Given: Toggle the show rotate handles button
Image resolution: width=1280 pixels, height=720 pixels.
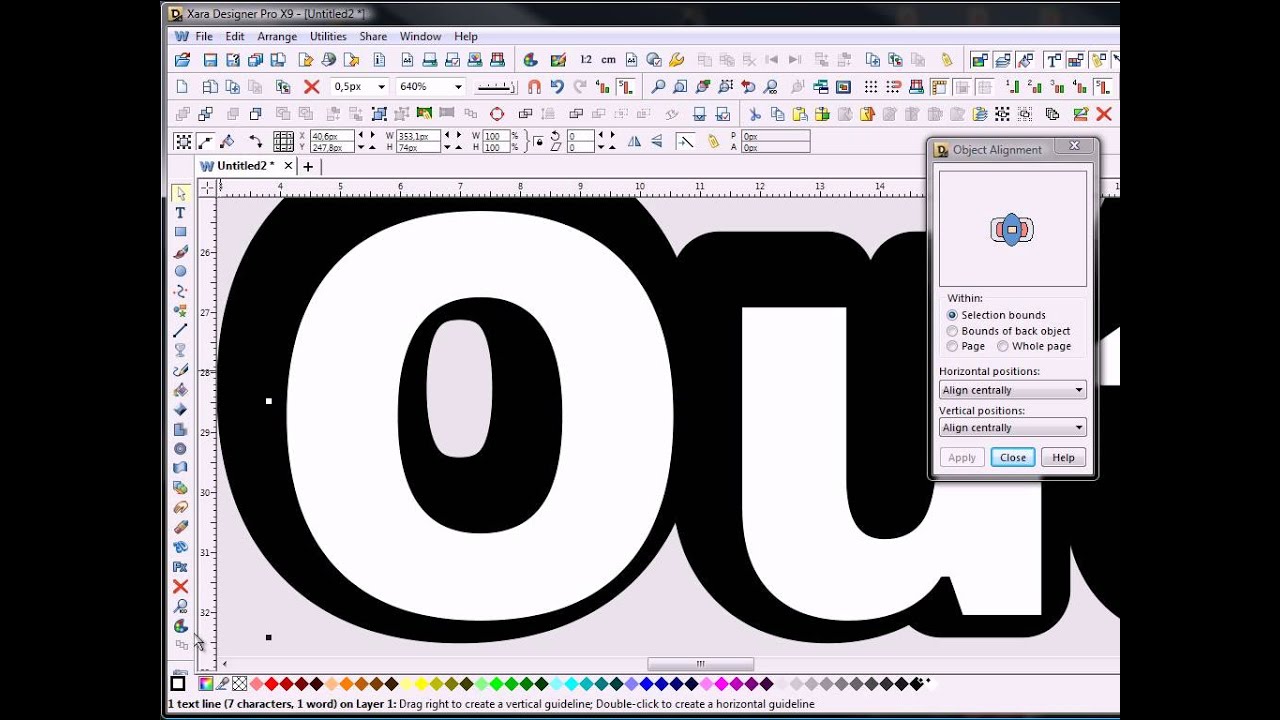Looking at the screenshot, I should pyautogui.click(x=255, y=142).
